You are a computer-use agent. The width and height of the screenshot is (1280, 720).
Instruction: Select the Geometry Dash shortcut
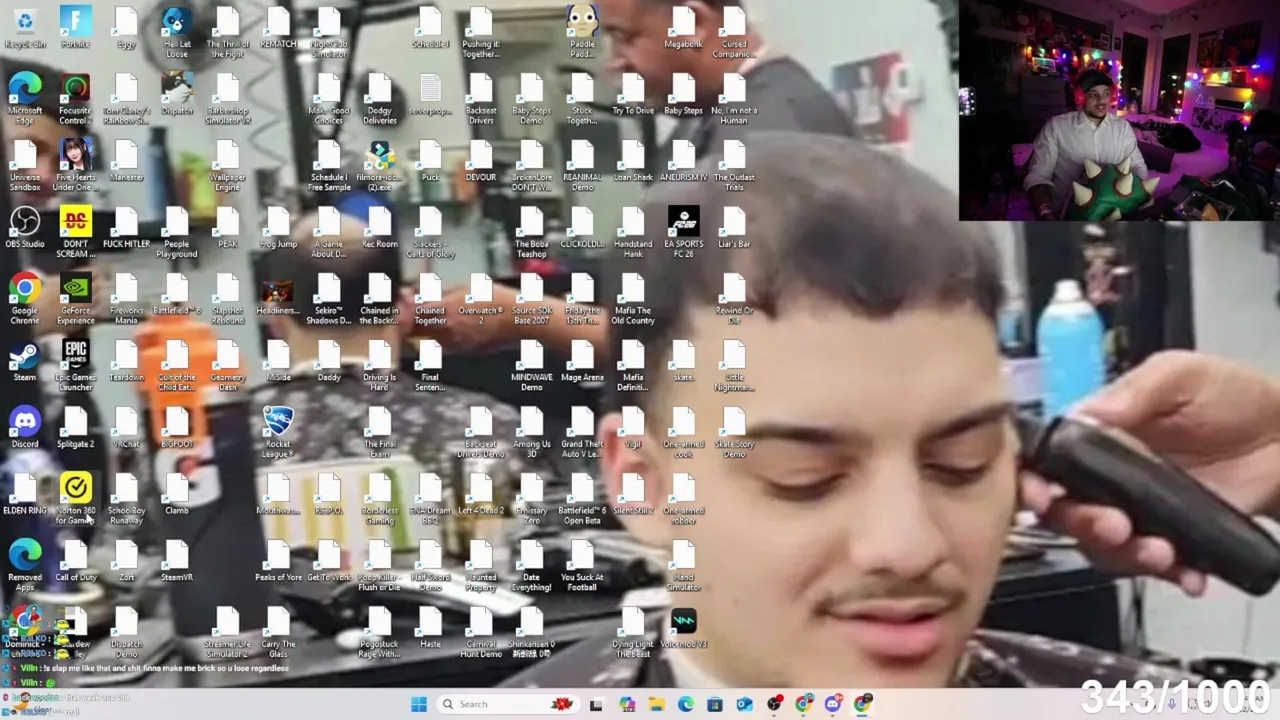pos(228,365)
